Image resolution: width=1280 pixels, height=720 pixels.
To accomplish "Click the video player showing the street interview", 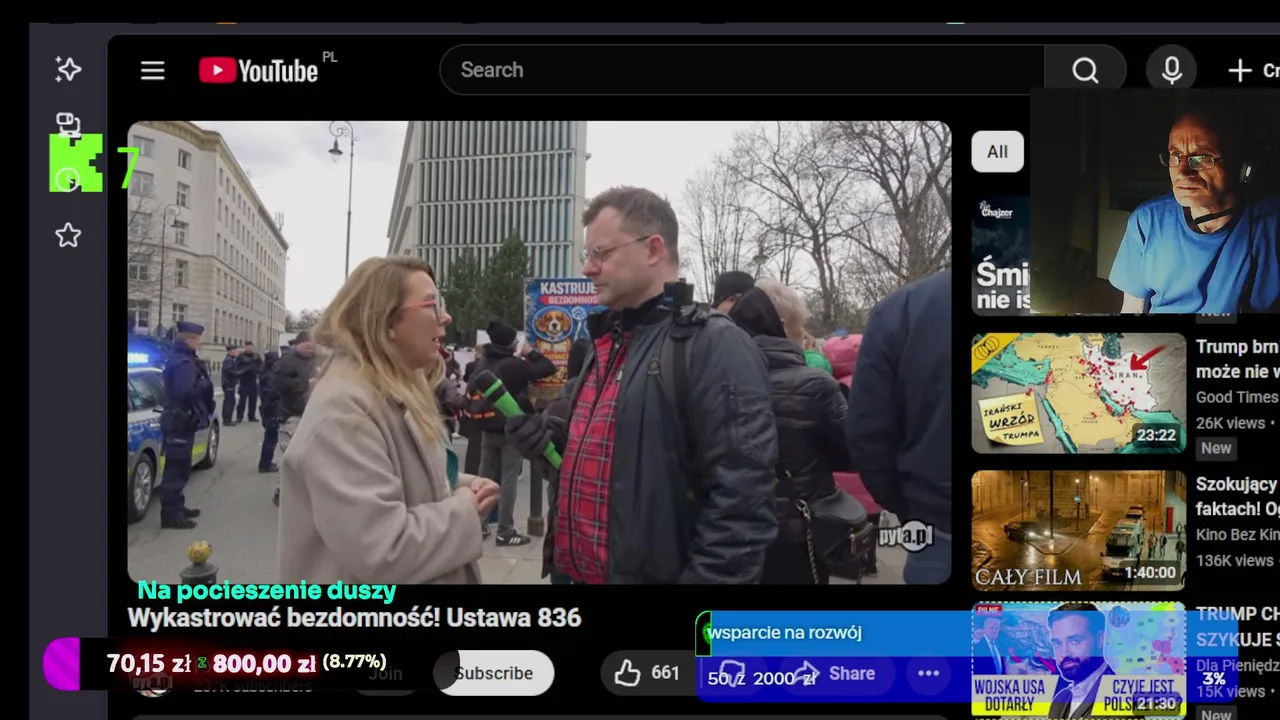I will pos(539,352).
